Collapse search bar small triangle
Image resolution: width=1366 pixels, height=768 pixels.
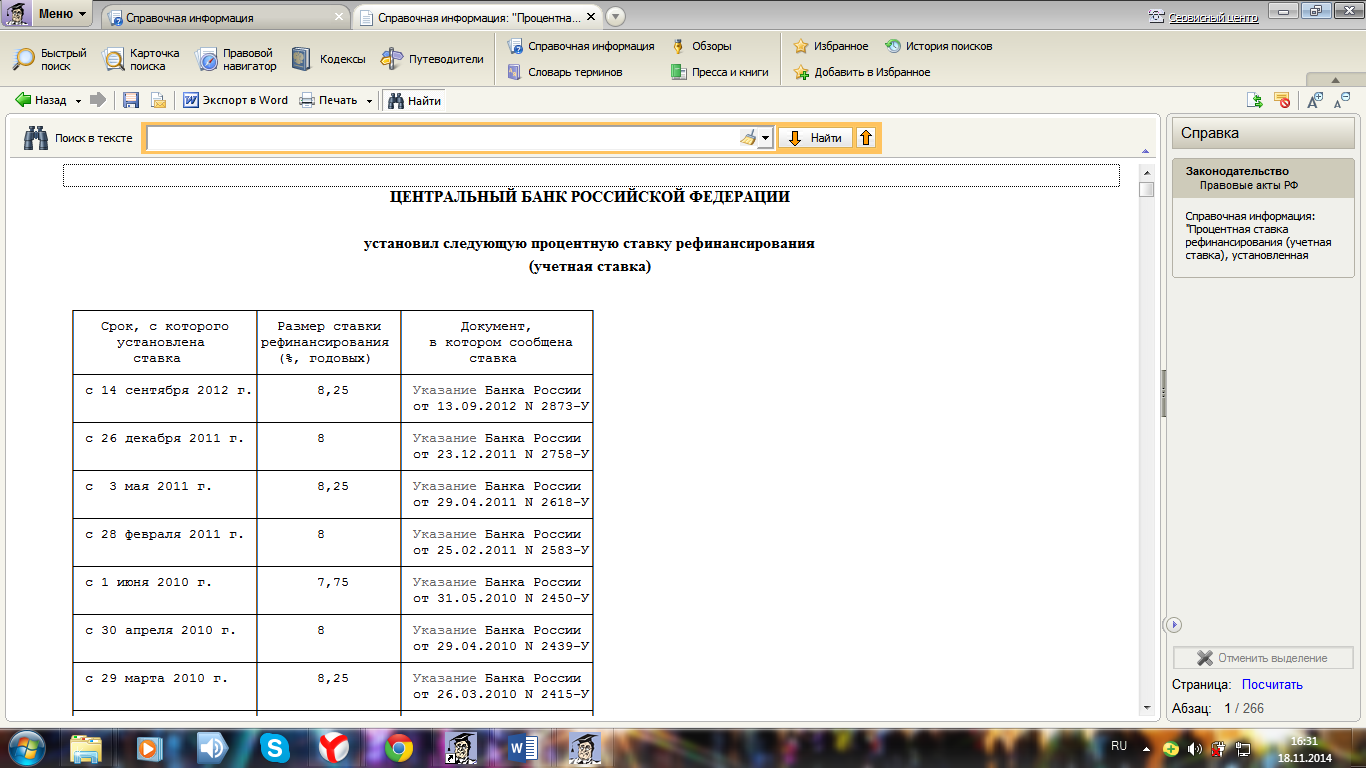click(x=1144, y=151)
